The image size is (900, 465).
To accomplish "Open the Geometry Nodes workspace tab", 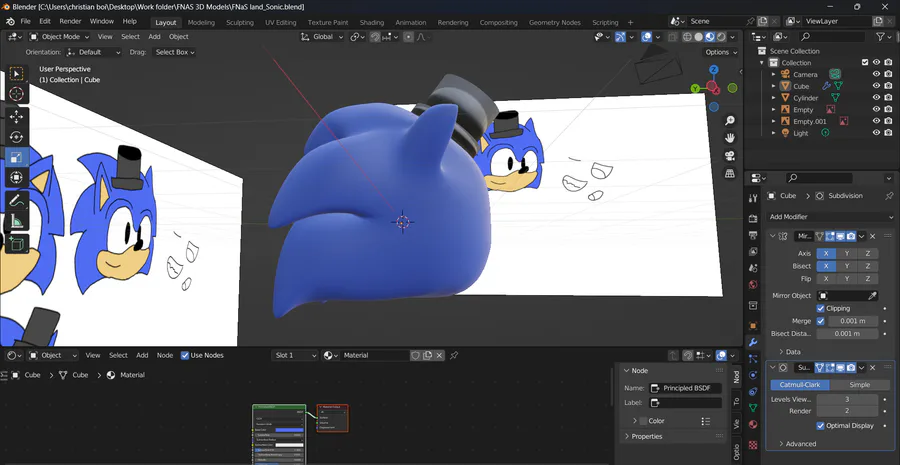I will coord(554,22).
